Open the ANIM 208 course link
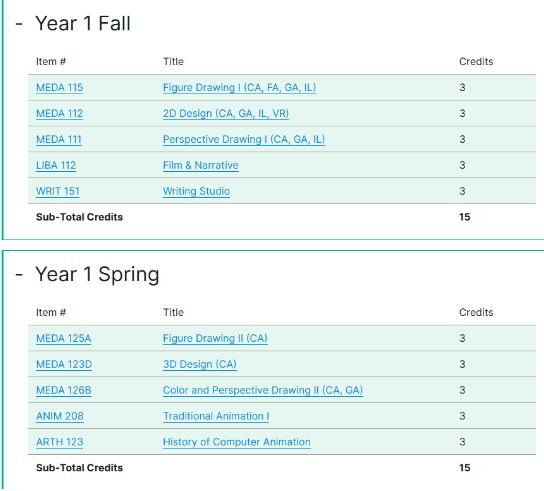 (x=60, y=416)
